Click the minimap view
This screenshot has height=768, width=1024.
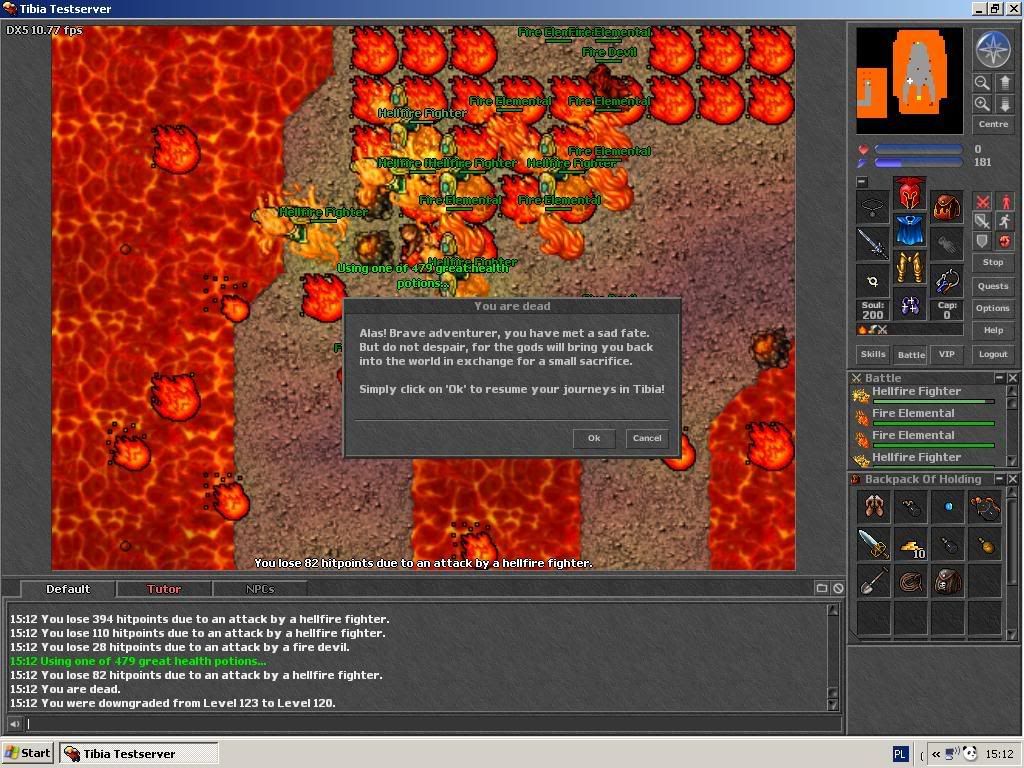[909, 80]
